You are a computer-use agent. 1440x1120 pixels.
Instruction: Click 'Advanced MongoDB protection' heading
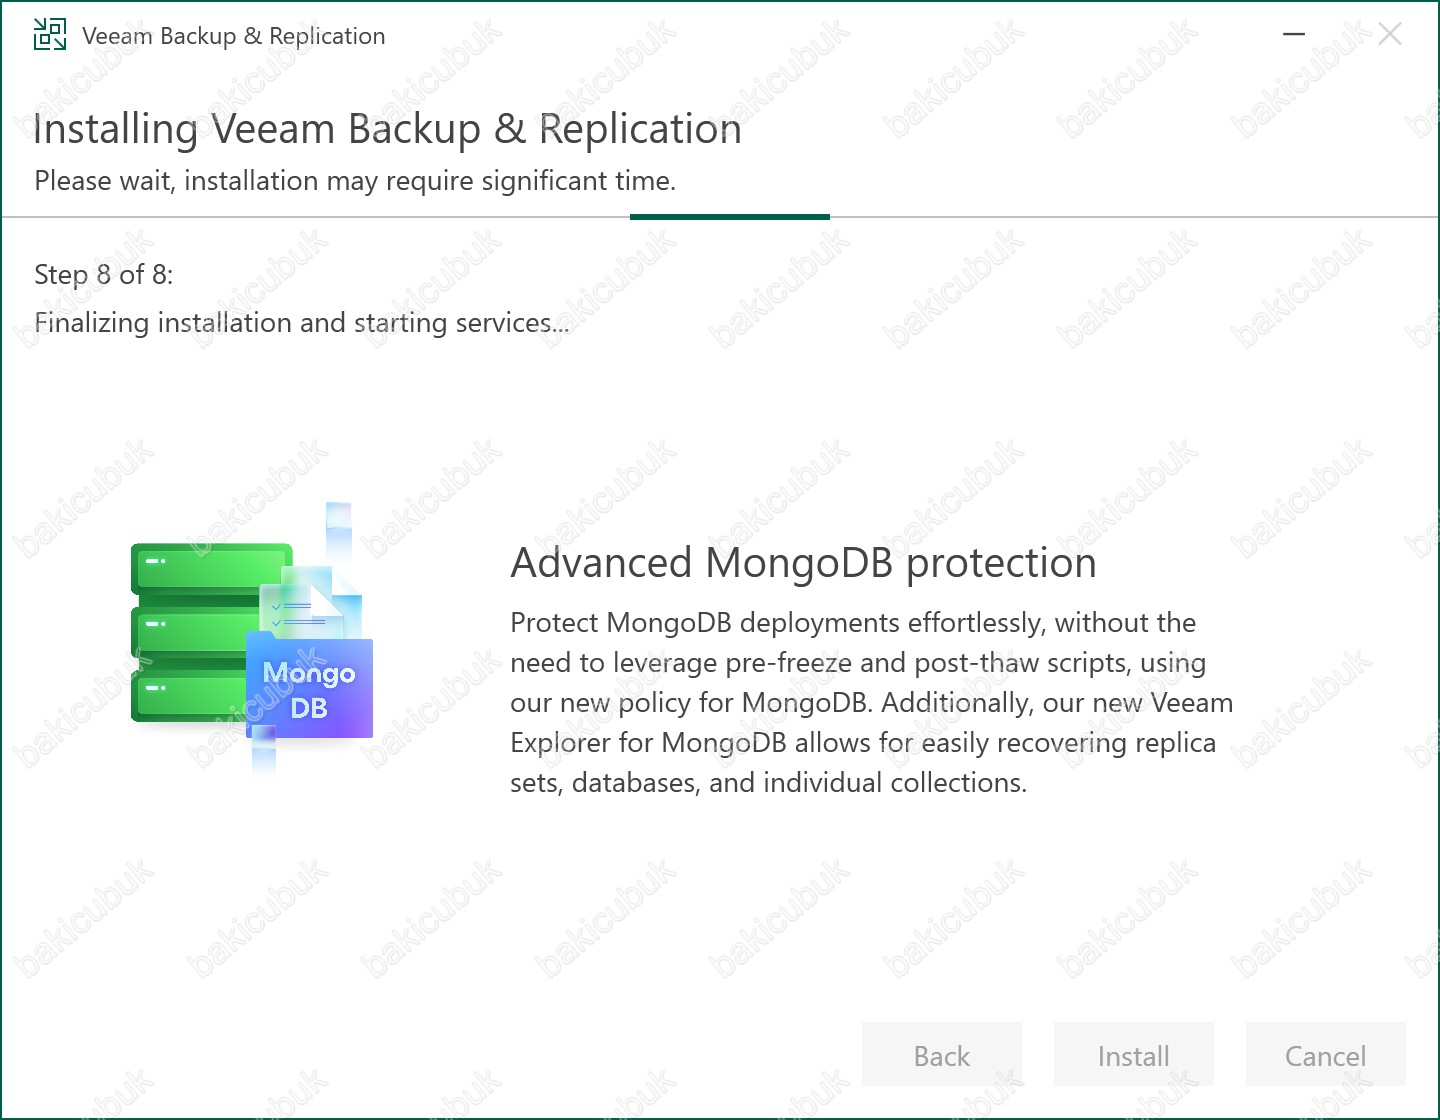coord(803,563)
